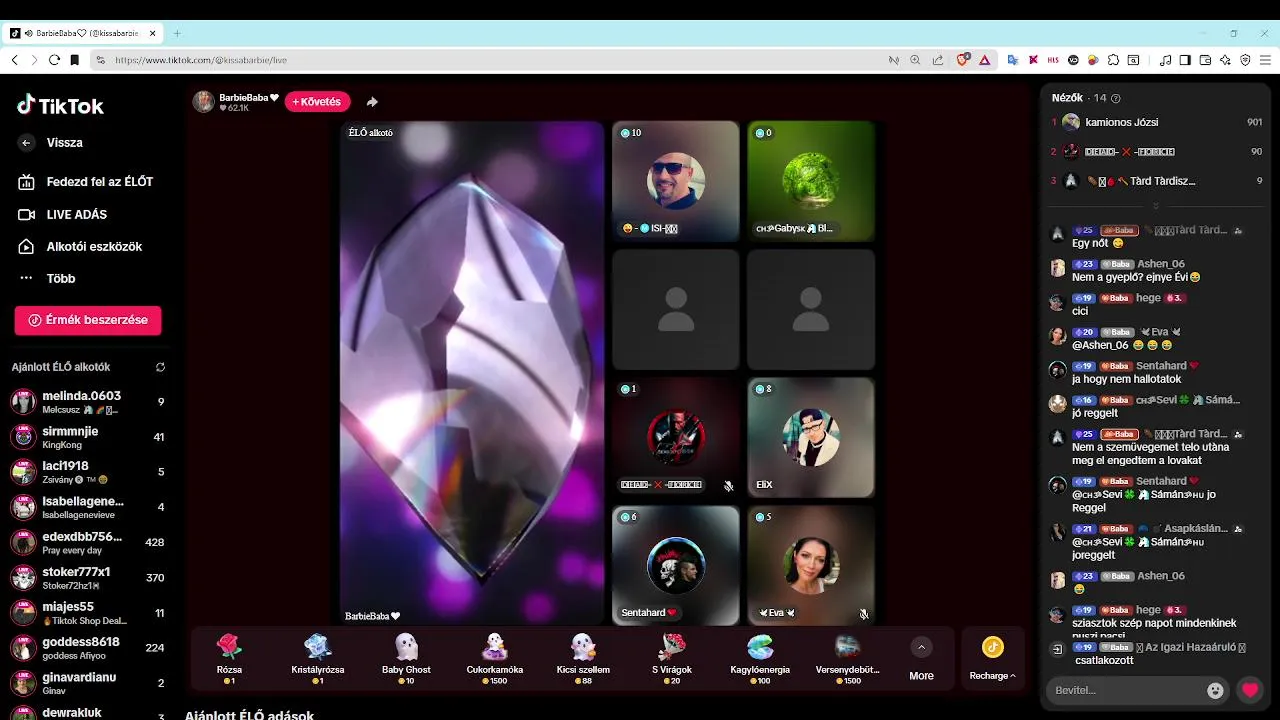Open stoker777x1 live channel
The image size is (1280, 720).
pos(88,577)
